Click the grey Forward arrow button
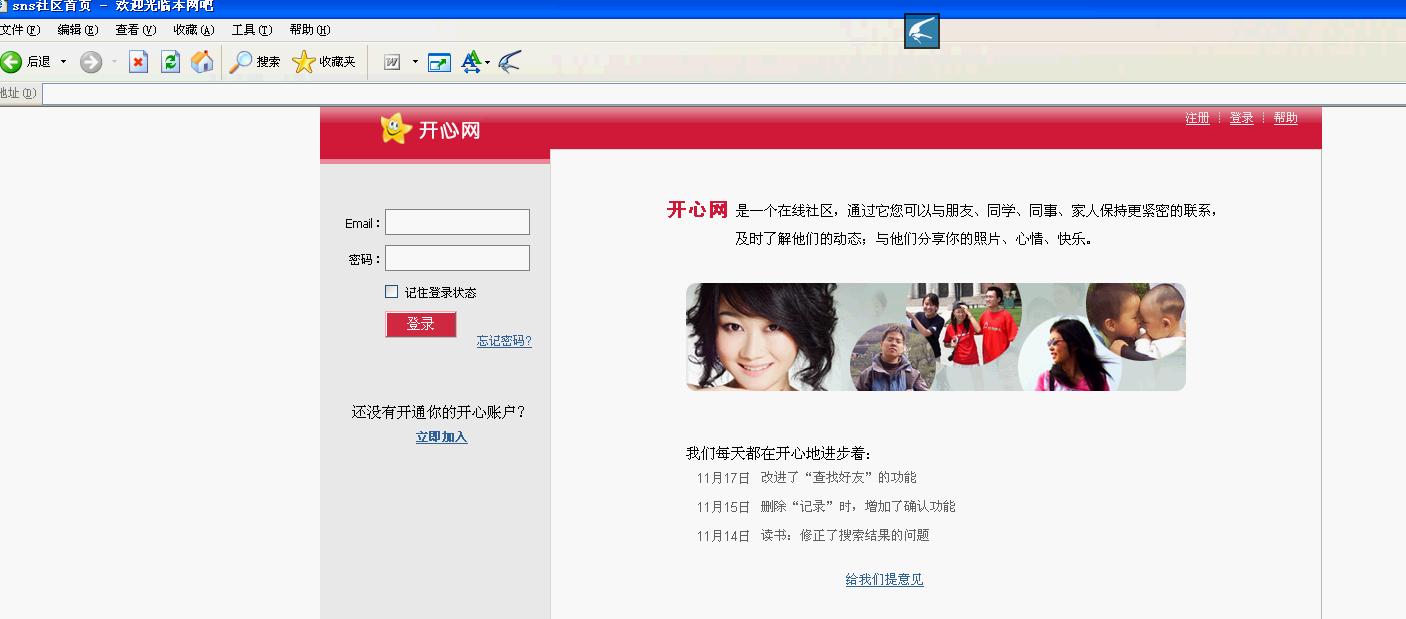The height and width of the screenshot is (619, 1406). 91,62
